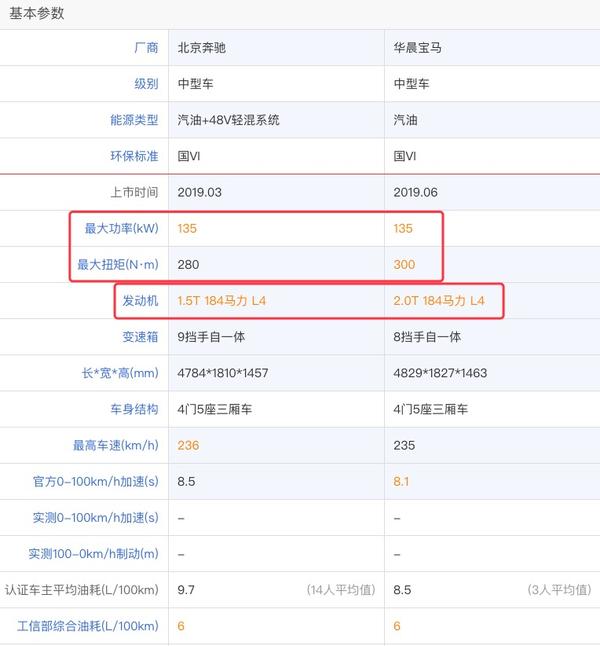Select the 车身结构 label
The width and height of the screenshot is (600, 646).
click(134, 409)
